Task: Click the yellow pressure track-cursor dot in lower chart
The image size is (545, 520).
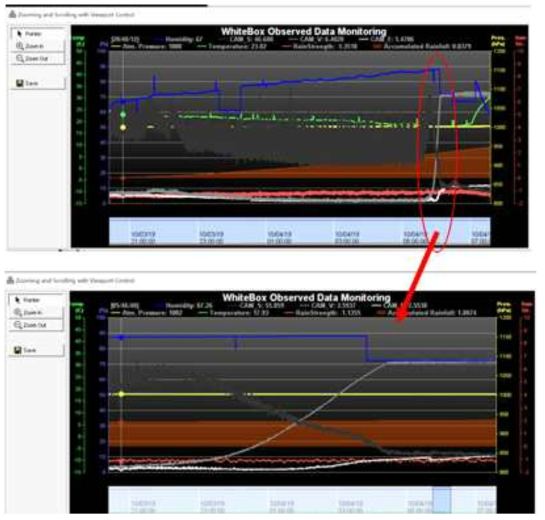Action: point(121,394)
